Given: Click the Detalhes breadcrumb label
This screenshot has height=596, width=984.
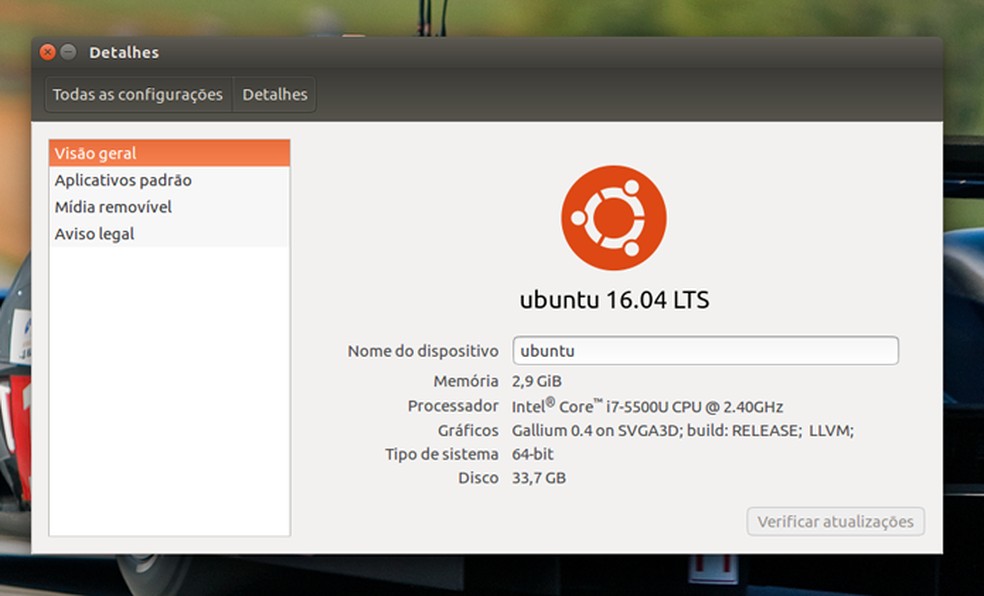Looking at the screenshot, I should 274,94.
